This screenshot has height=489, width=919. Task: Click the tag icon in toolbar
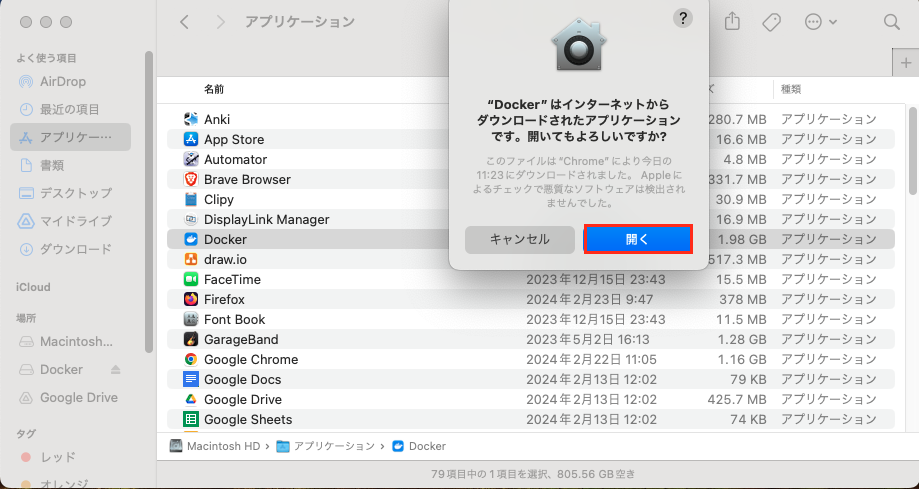(771, 22)
